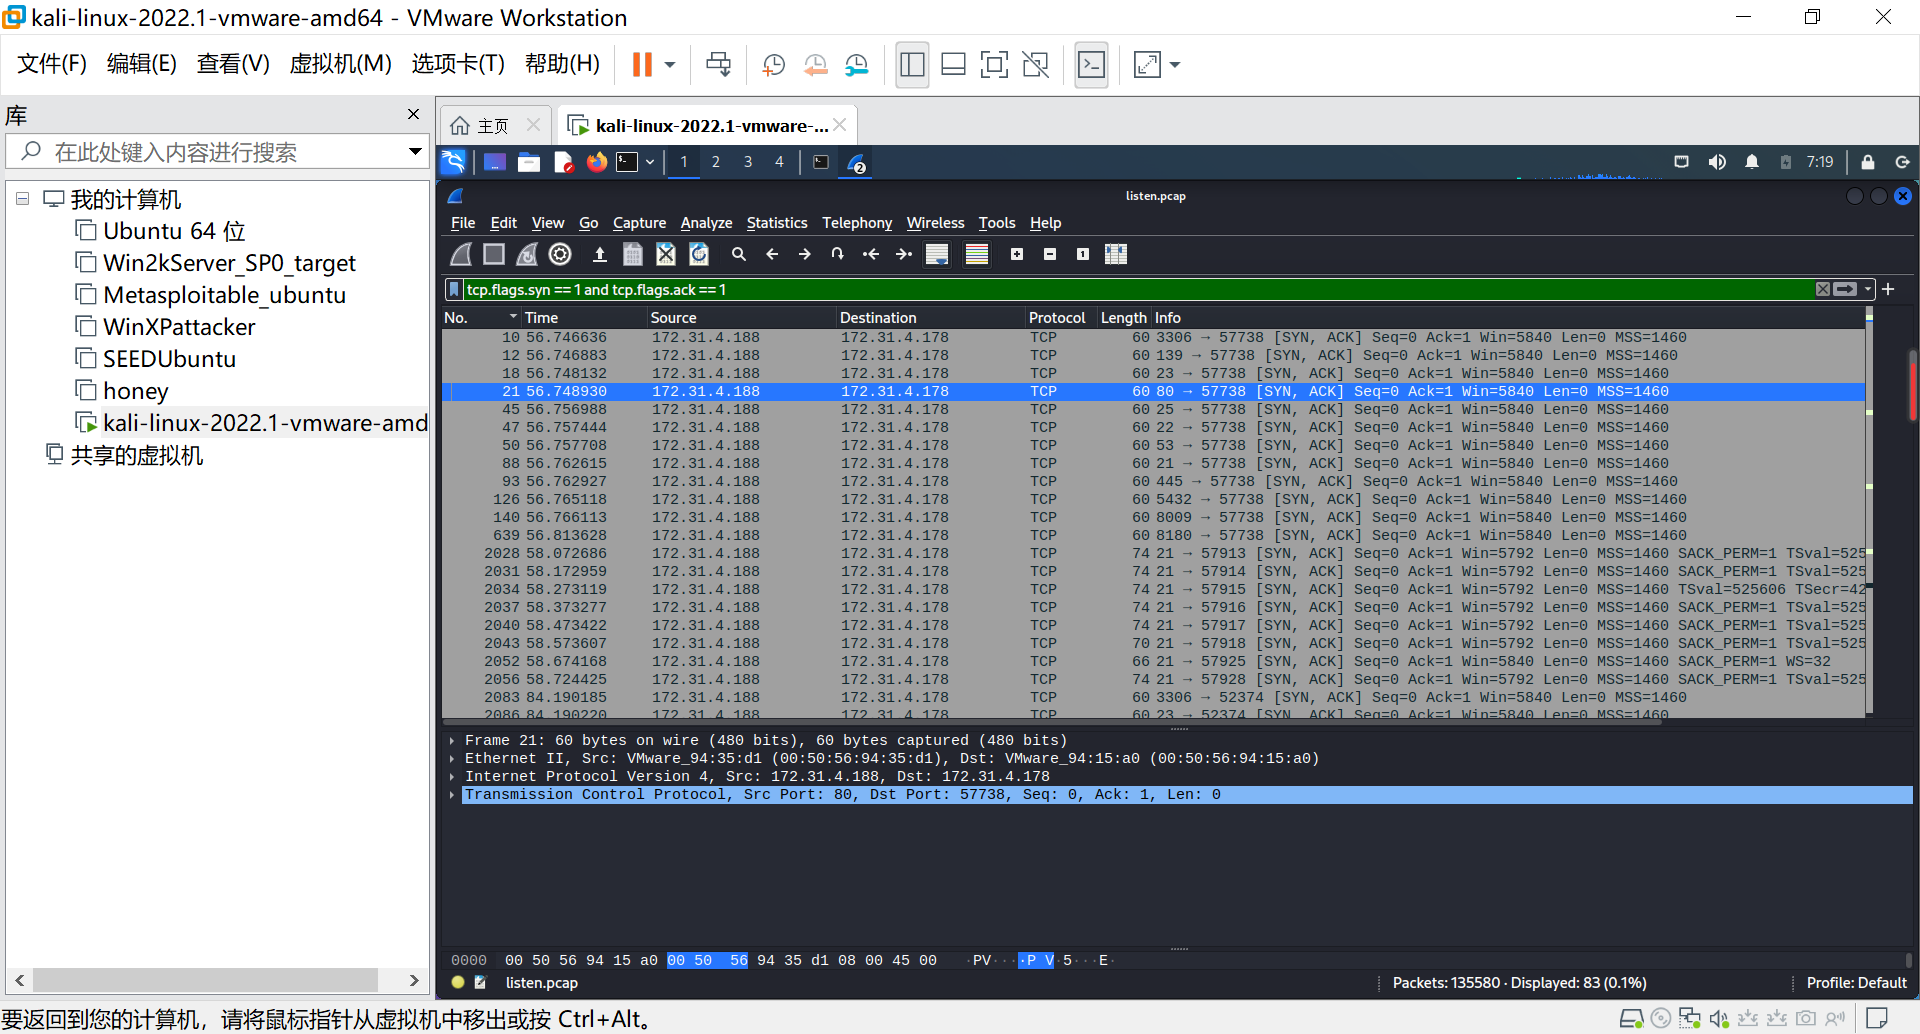The image size is (1920, 1034).
Task: Open display filter bookmarks
Action: (455, 290)
